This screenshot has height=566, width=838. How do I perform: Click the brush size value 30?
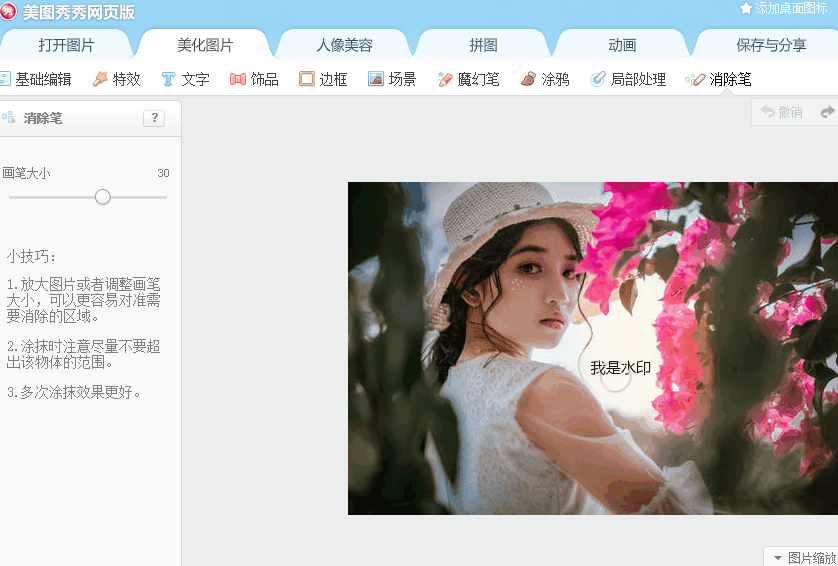click(163, 173)
